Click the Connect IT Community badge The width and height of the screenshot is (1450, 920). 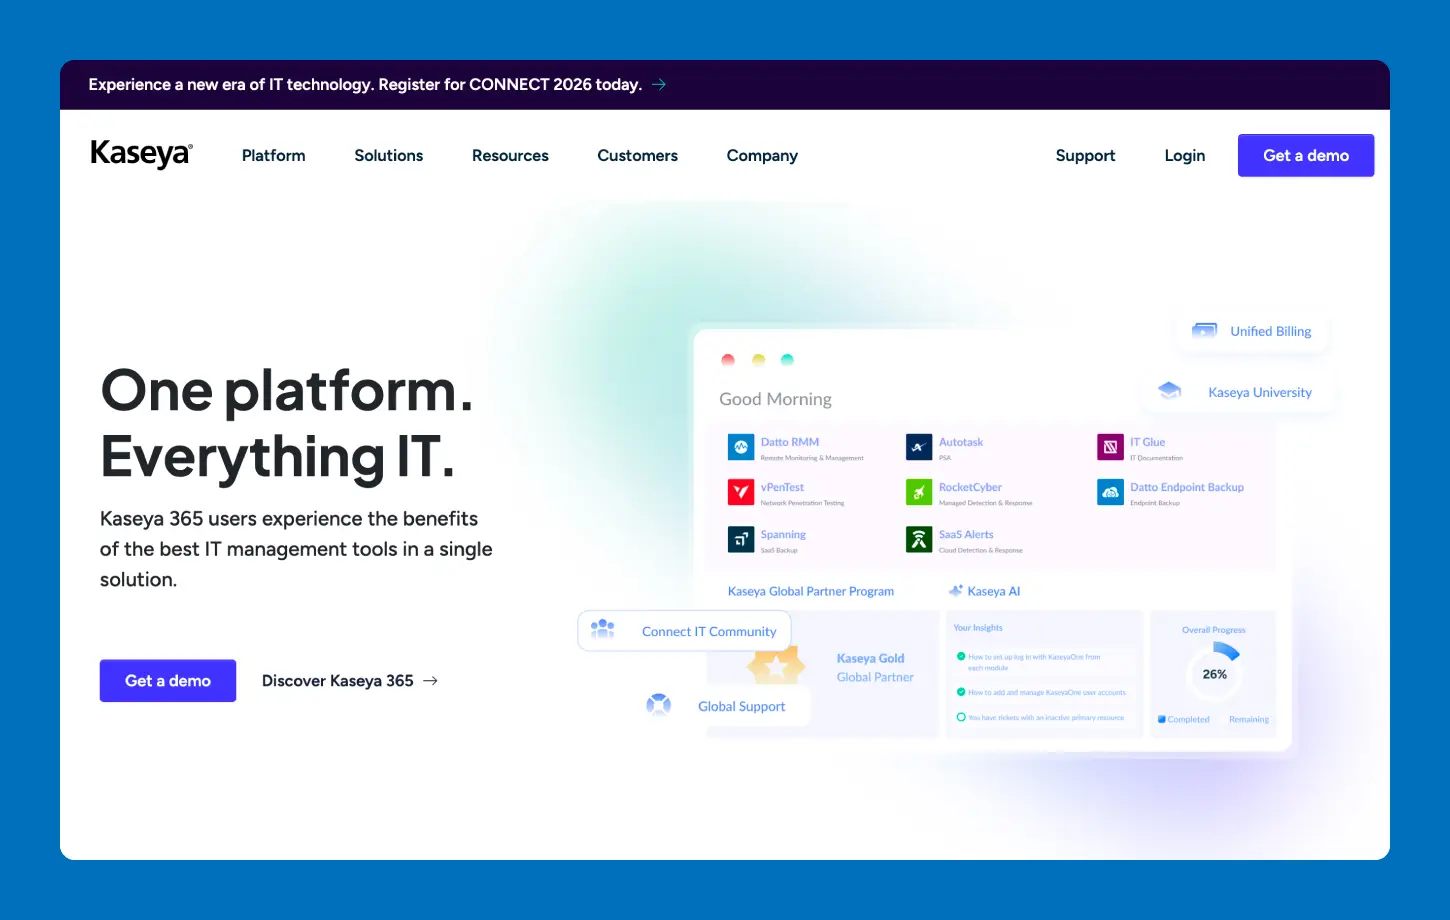tap(685, 631)
